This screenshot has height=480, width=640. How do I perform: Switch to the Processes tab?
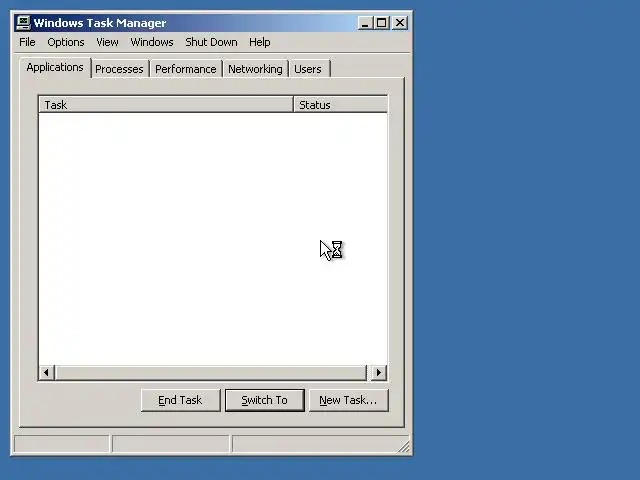pos(119,69)
